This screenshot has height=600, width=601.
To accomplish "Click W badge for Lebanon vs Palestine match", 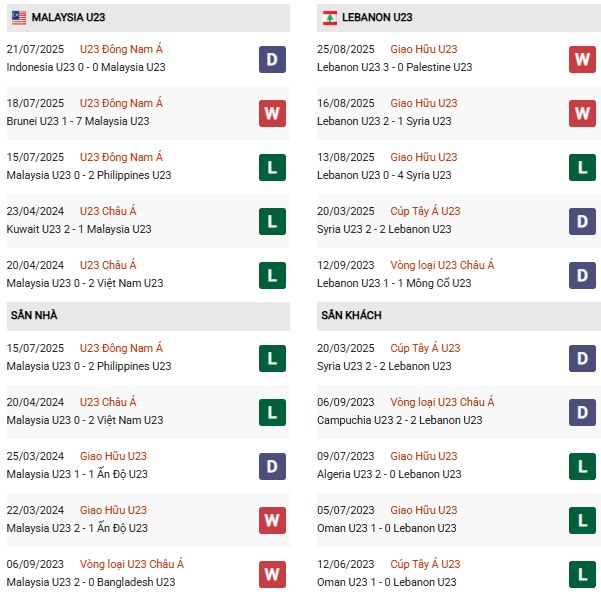I will tap(583, 59).
